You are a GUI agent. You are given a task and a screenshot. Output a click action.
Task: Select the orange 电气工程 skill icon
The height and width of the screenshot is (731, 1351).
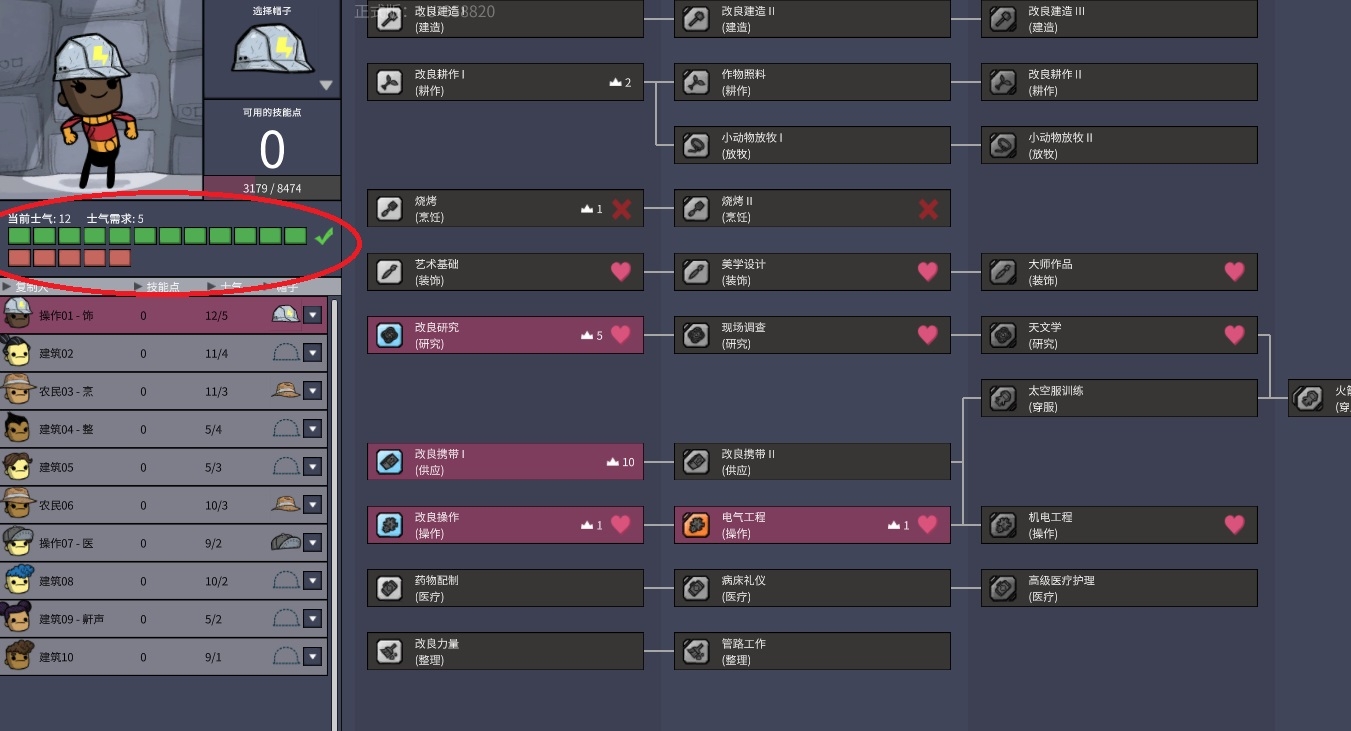coord(696,525)
